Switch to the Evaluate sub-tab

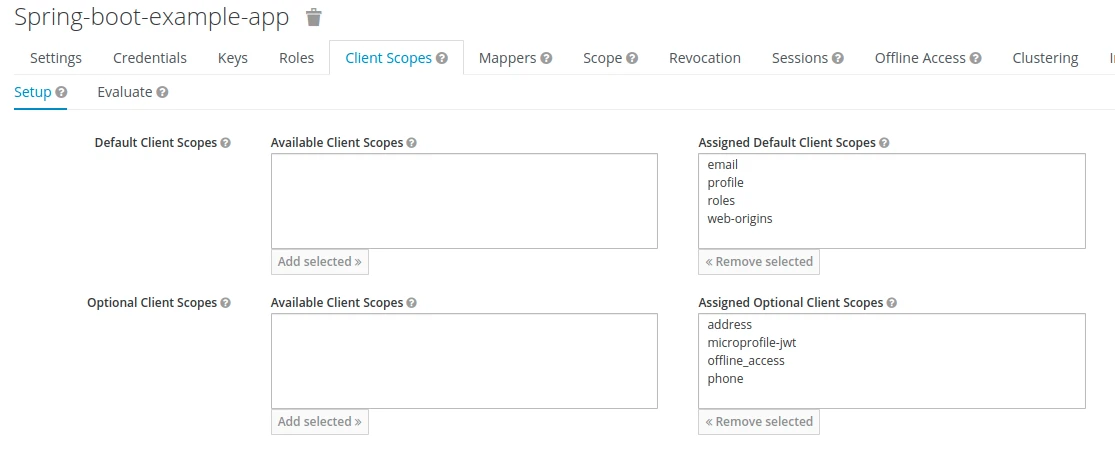coord(124,92)
